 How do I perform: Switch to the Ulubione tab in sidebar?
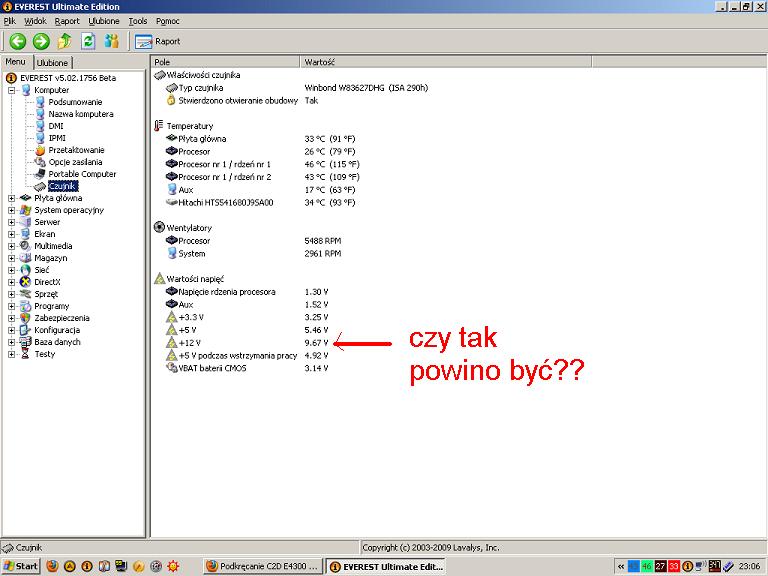tap(52, 63)
